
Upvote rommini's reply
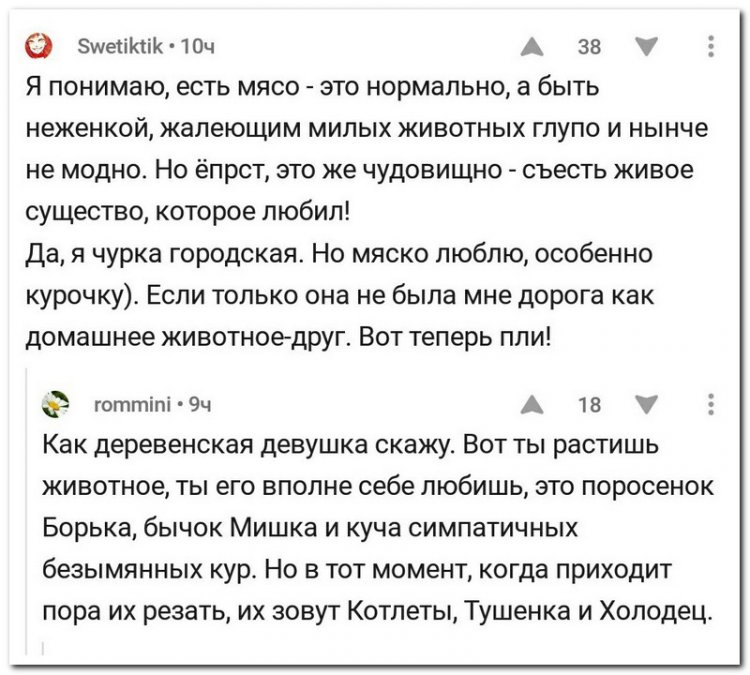coord(532,405)
